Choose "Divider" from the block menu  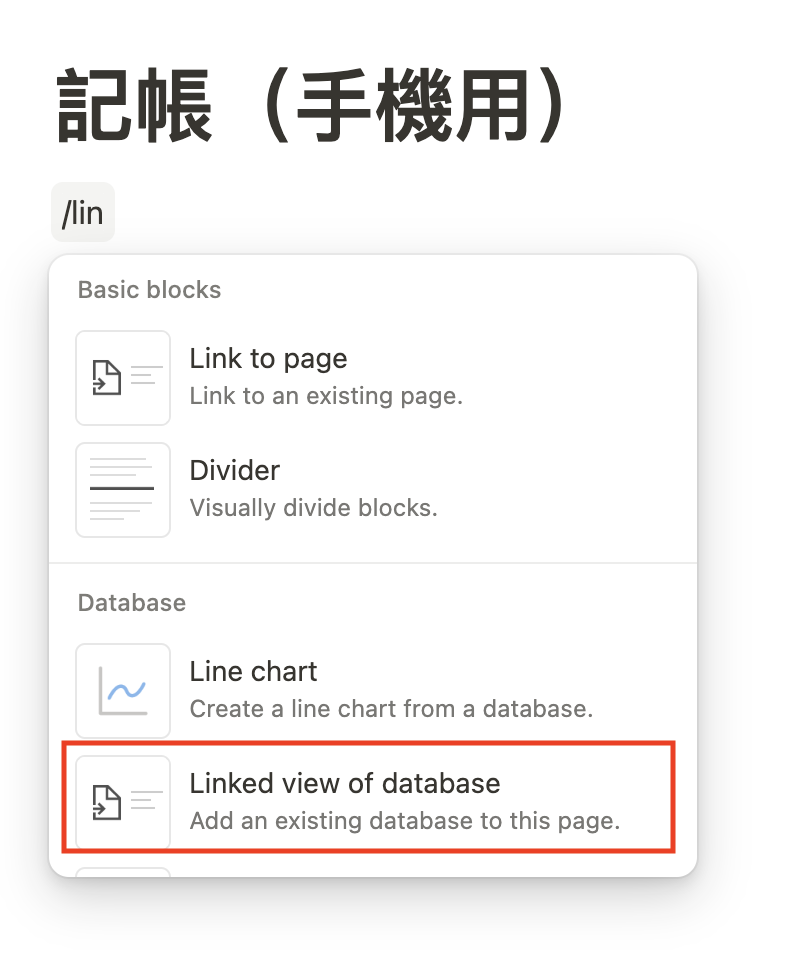[x=235, y=471]
